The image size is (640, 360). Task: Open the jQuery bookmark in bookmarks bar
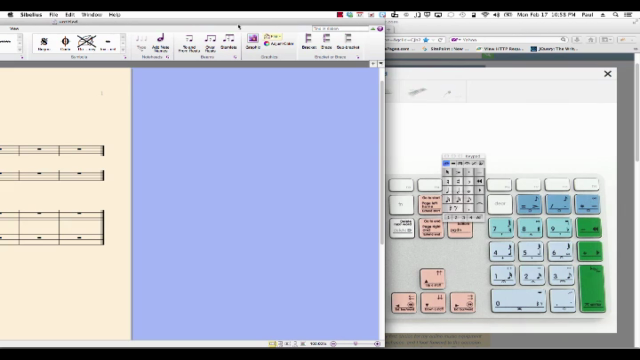tap(554, 49)
